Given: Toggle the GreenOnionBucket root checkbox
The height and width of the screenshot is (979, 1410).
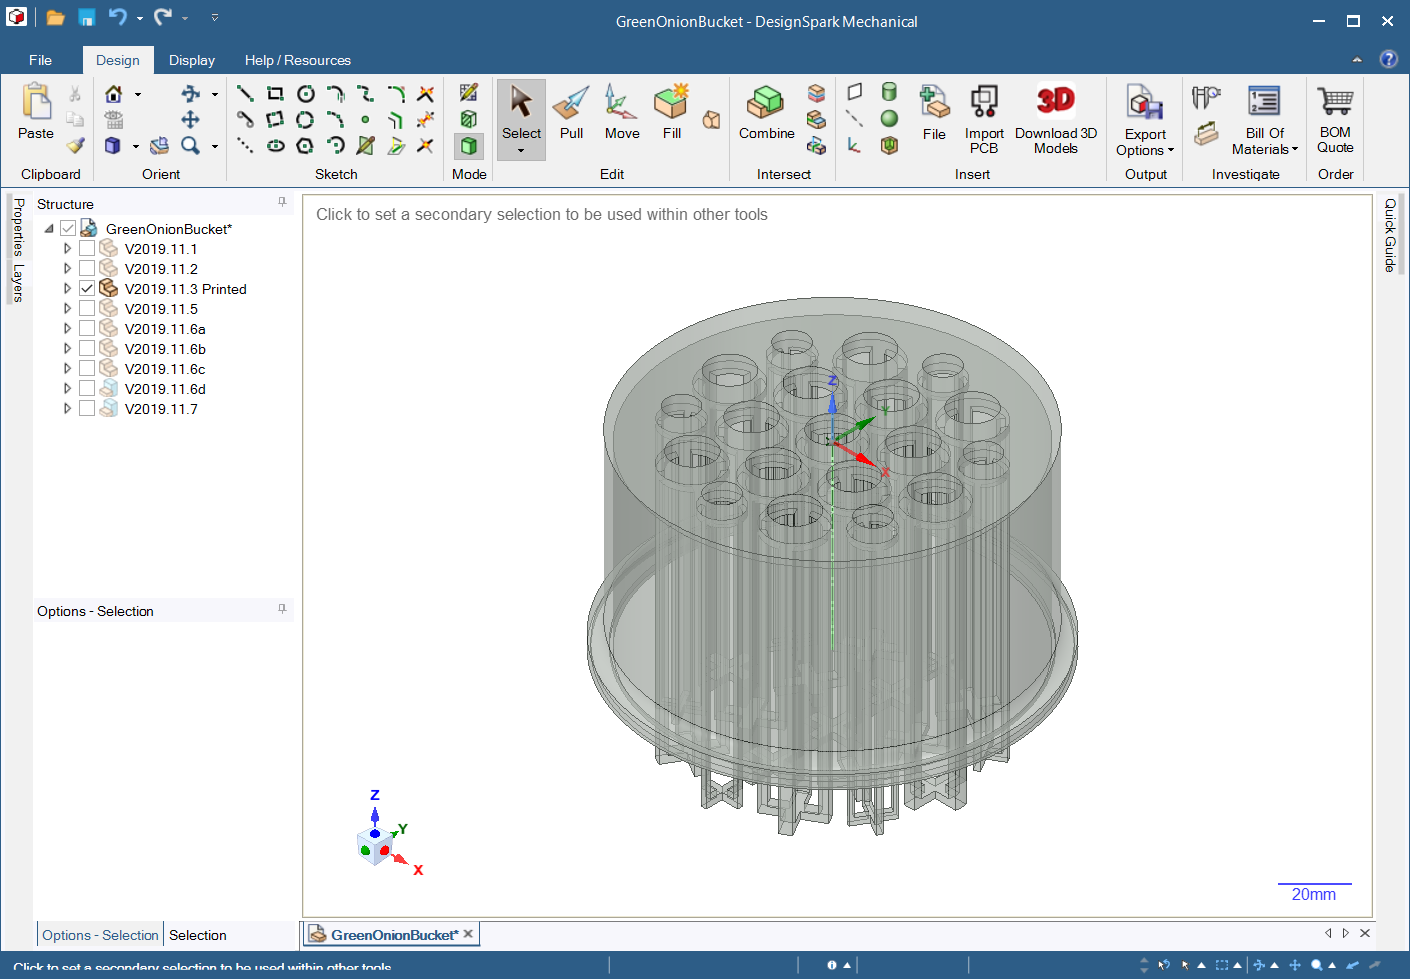Looking at the screenshot, I should pos(68,229).
